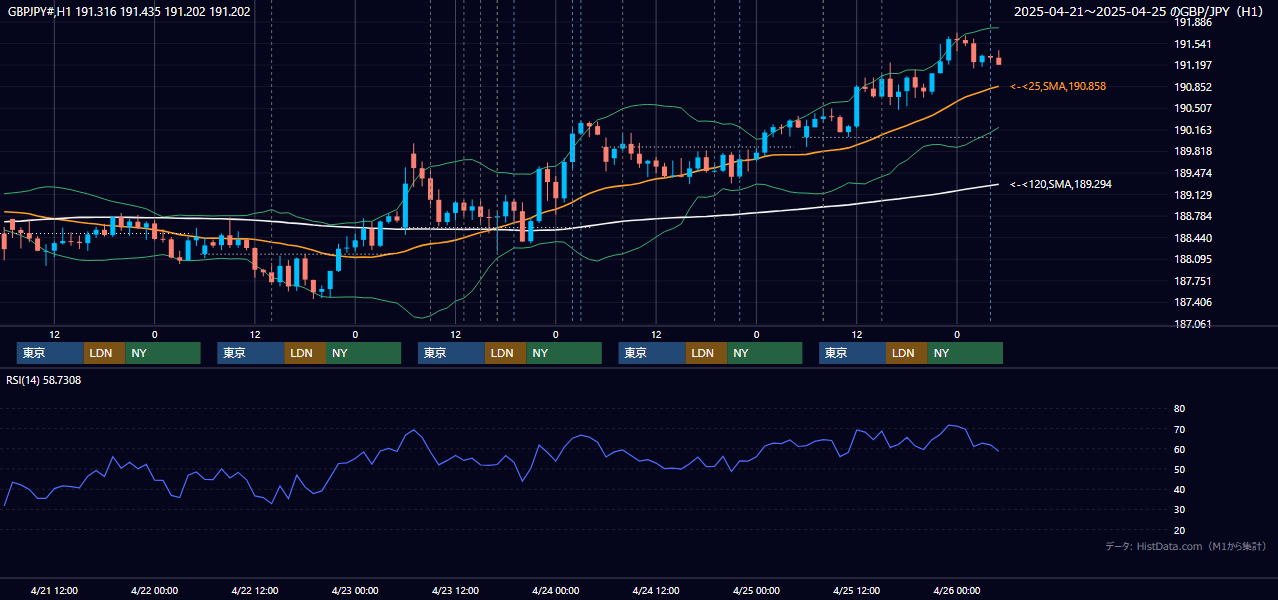This screenshot has width=1278, height=600.
Task: Click the HistData.com data source credit
Action: tap(1186, 546)
